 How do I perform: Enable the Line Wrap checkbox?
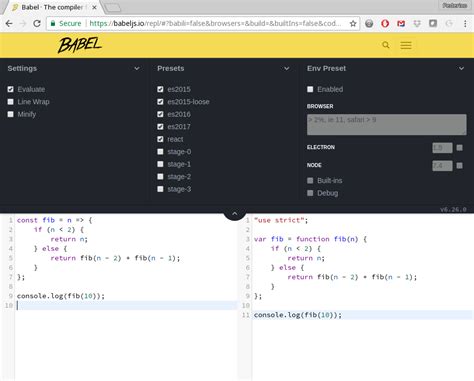click(11, 102)
